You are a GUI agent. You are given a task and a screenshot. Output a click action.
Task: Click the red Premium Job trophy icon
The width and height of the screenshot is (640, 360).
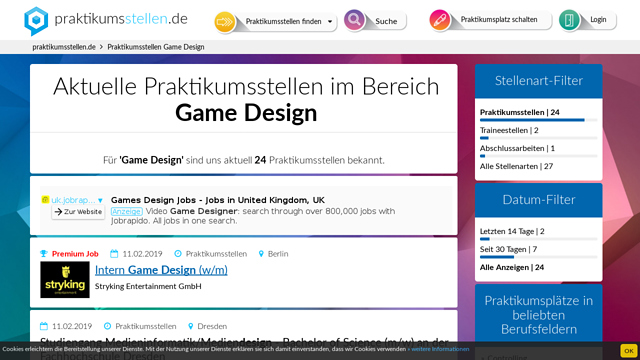tap(44, 253)
